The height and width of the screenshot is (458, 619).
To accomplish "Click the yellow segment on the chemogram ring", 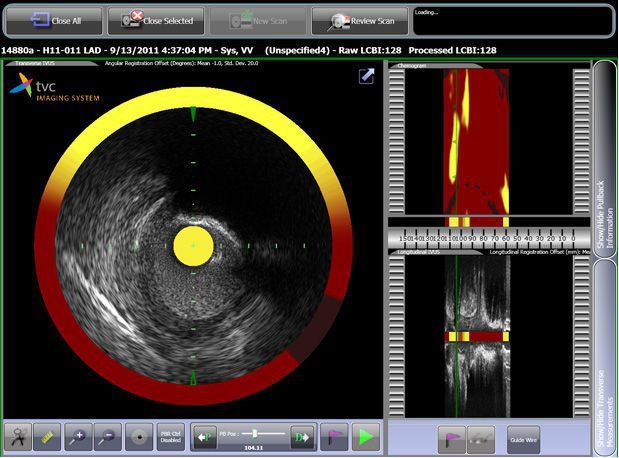I will (193, 97).
